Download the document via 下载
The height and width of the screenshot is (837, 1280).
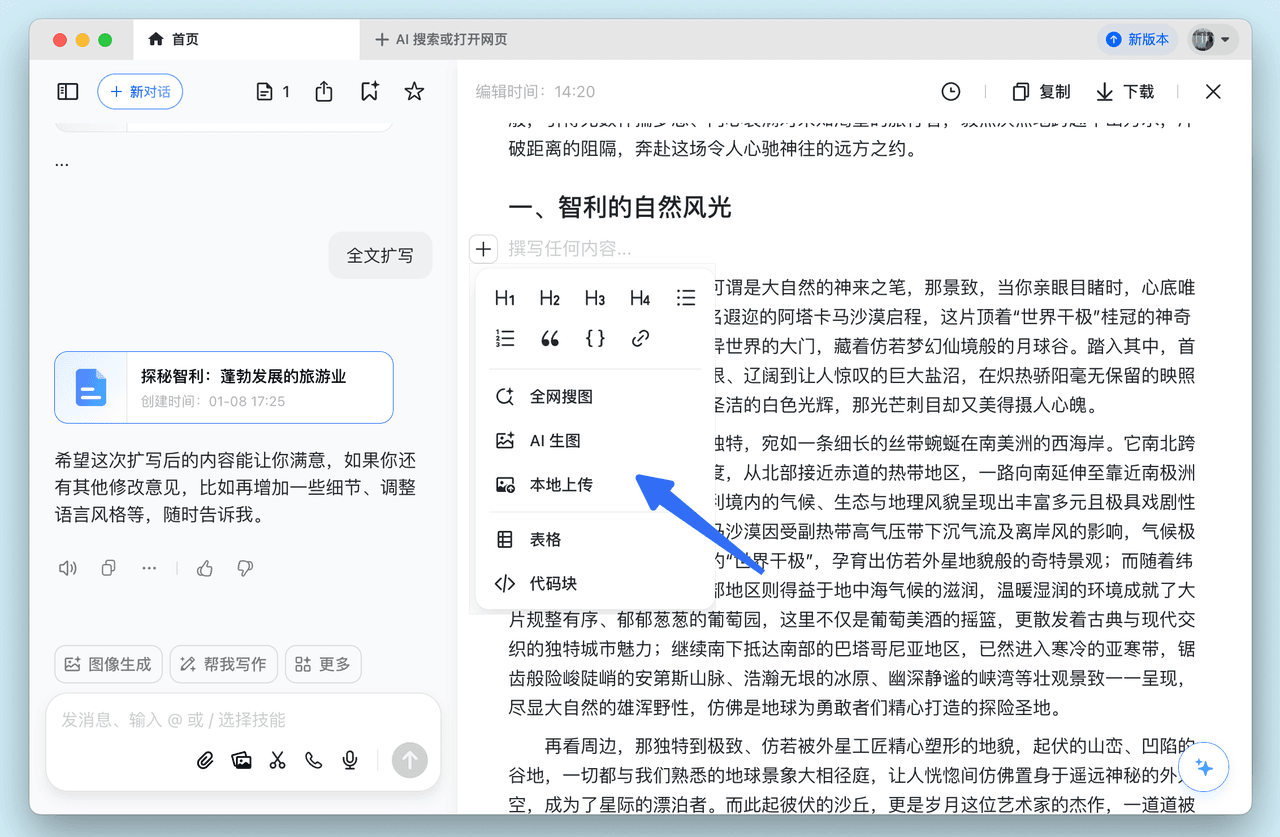click(1125, 92)
